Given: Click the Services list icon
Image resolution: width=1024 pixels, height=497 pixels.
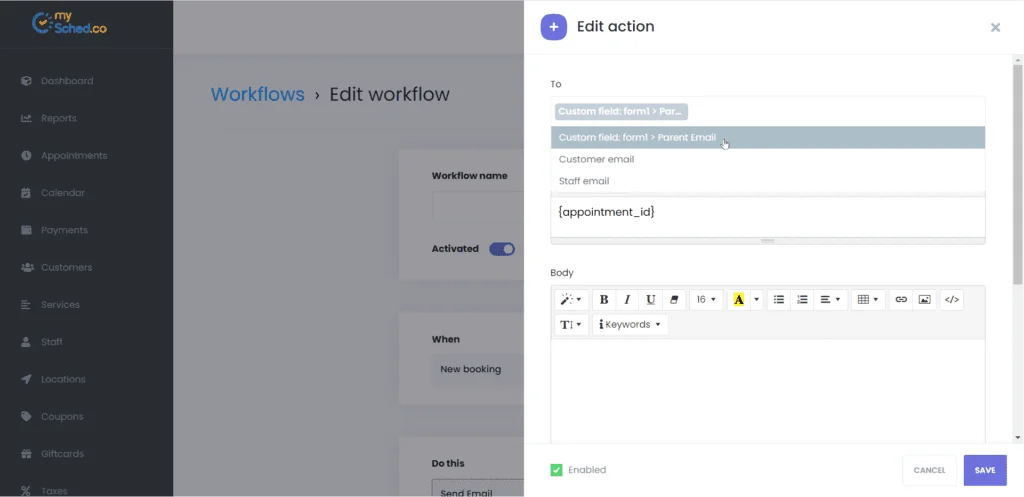Looking at the screenshot, I should coord(26,304).
